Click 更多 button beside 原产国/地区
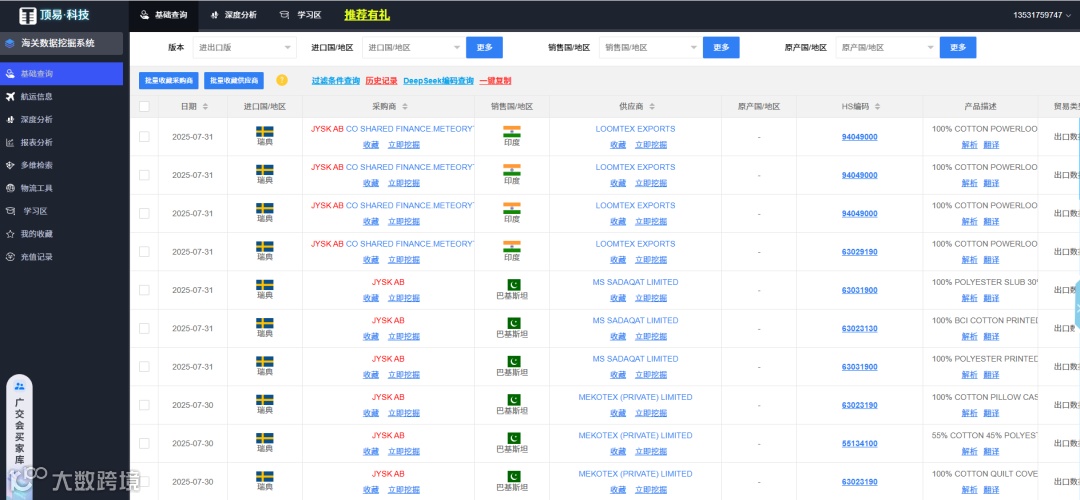The image size is (1080, 500). (x=958, y=48)
